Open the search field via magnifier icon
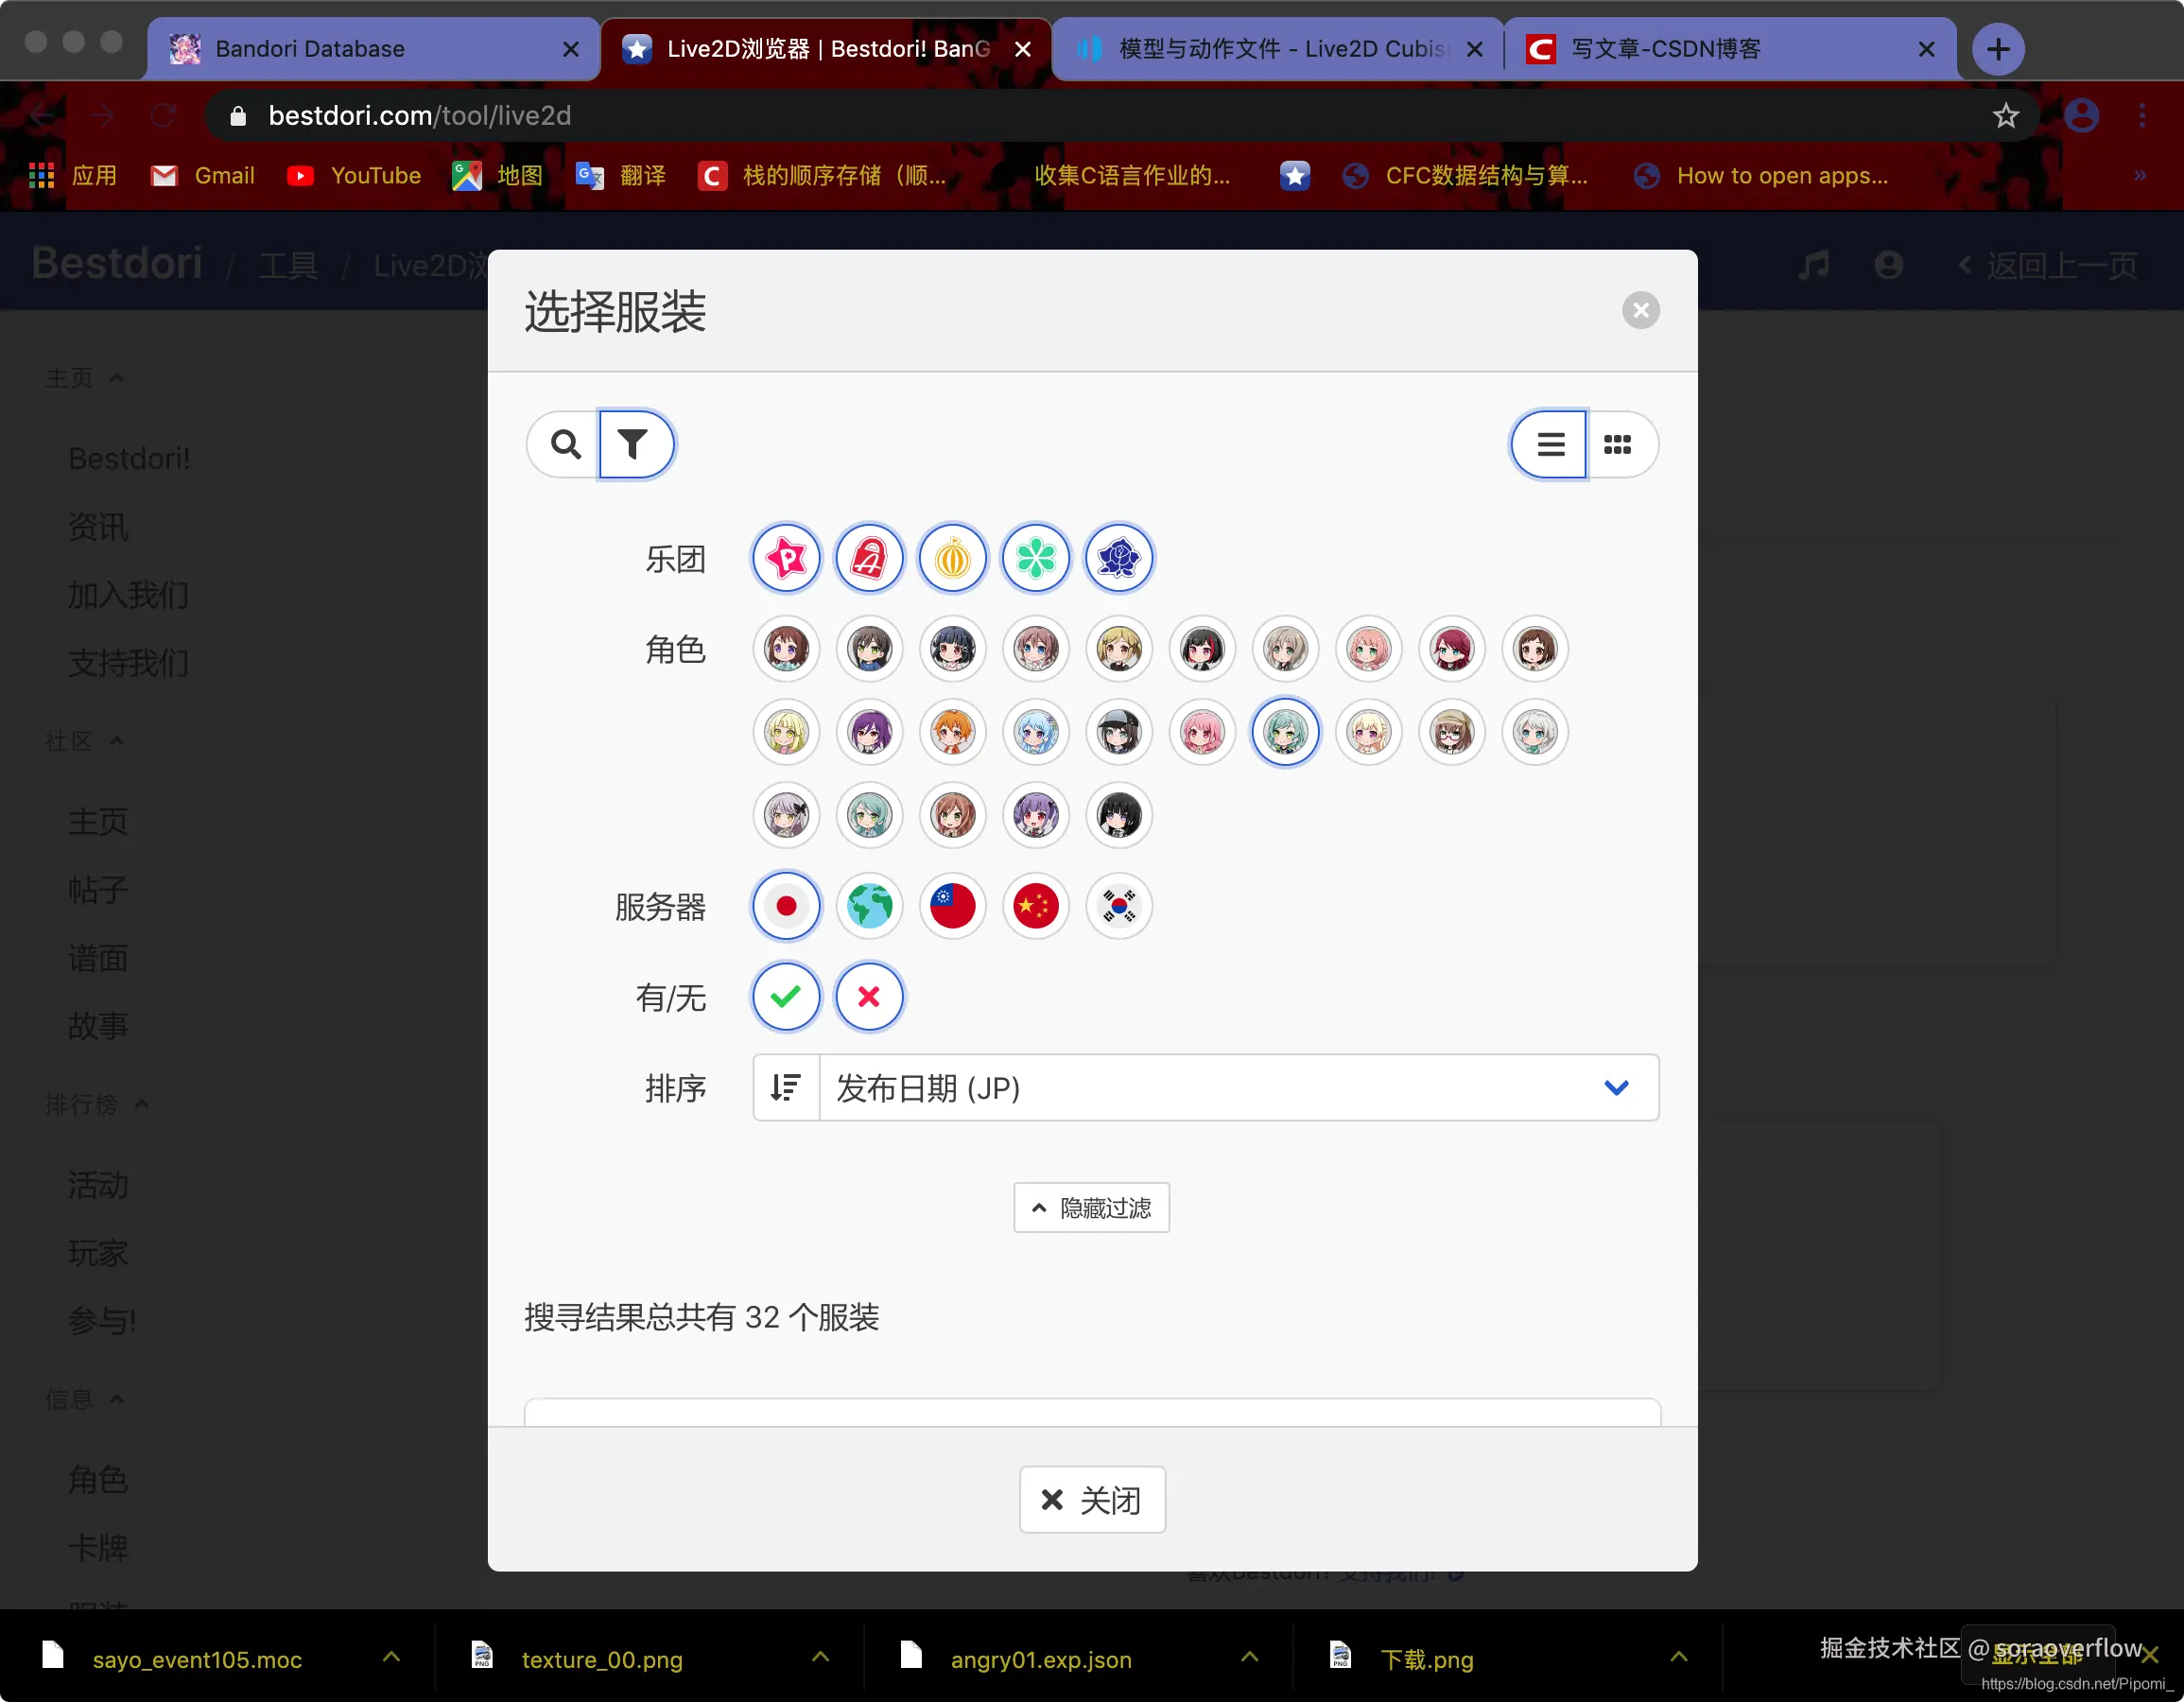The height and width of the screenshot is (1702, 2184). (565, 444)
